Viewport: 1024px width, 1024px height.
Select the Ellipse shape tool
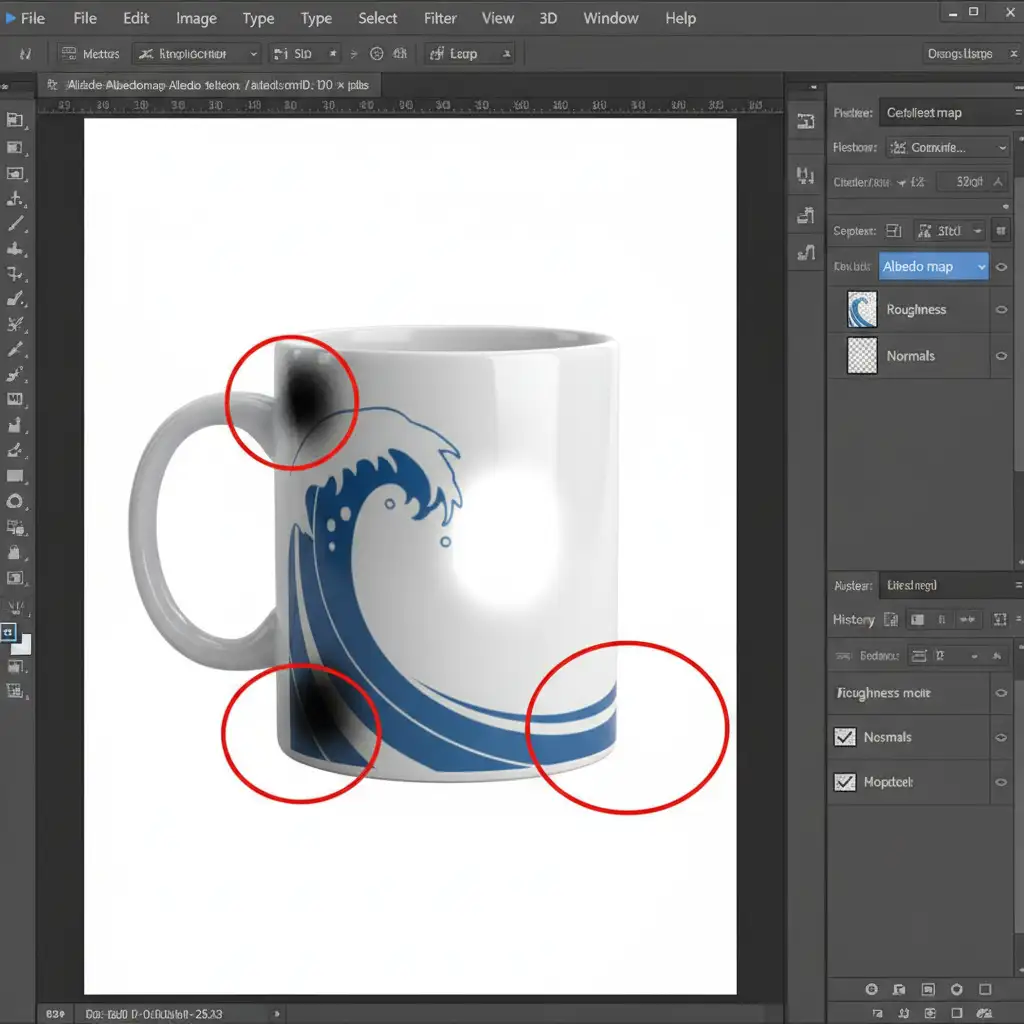[x=15, y=502]
